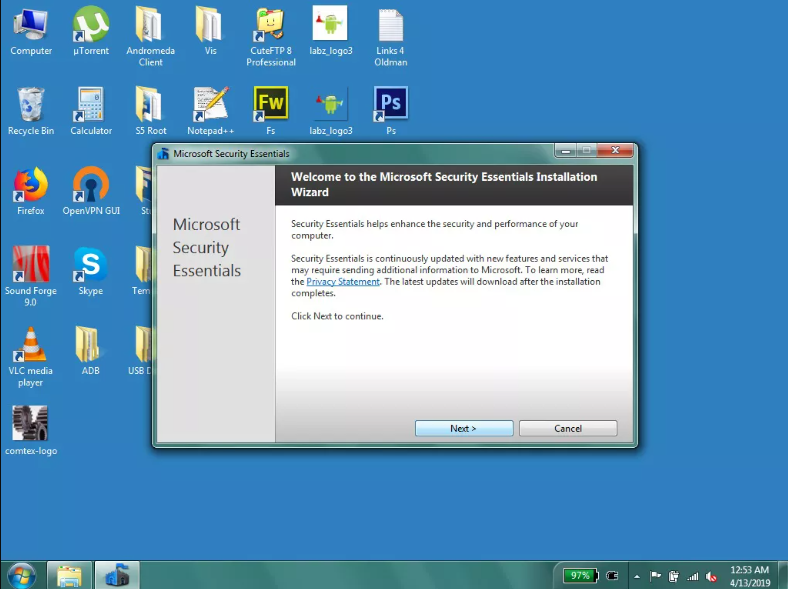Select the Vis folder icon
The height and width of the screenshot is (589, 788).
click(x=210, y=32)
